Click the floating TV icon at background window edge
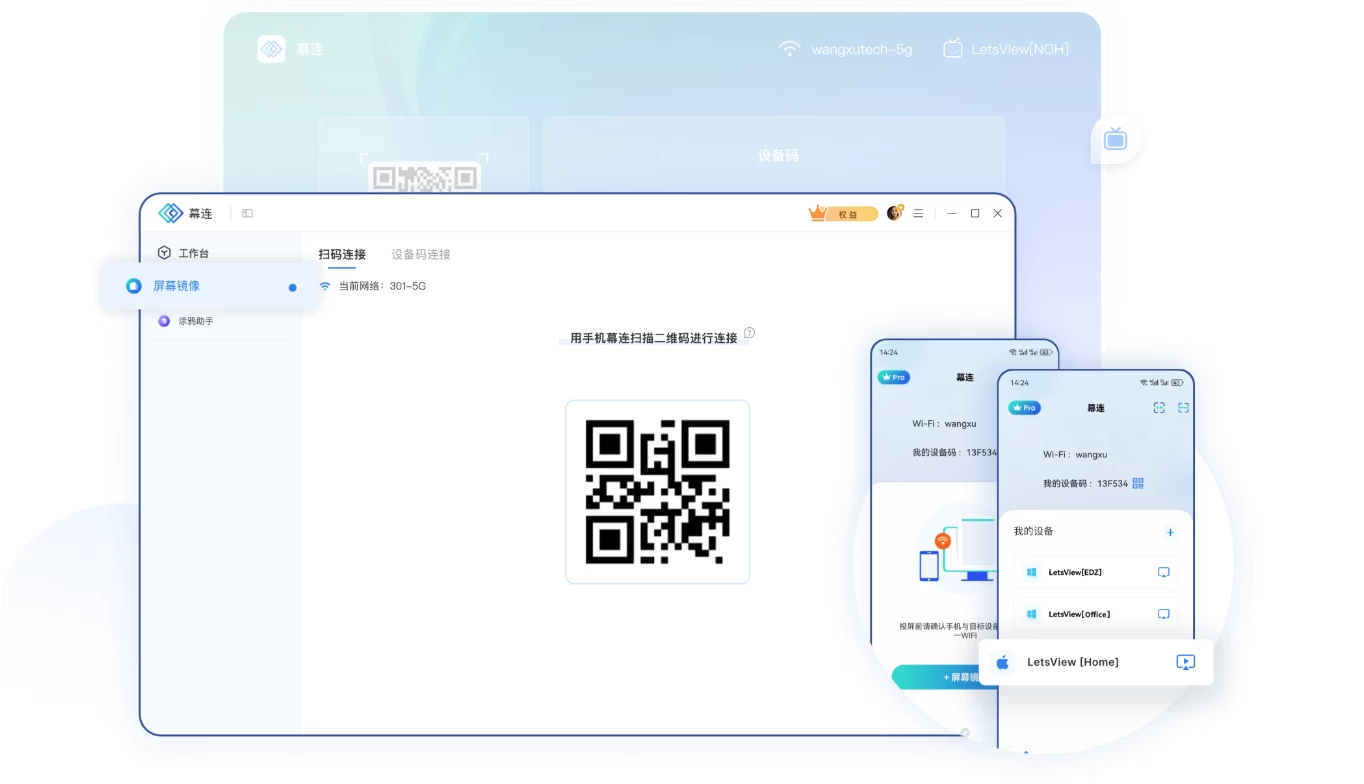The height and width of the screenshot is (784, 1364). click(1115, 139)
